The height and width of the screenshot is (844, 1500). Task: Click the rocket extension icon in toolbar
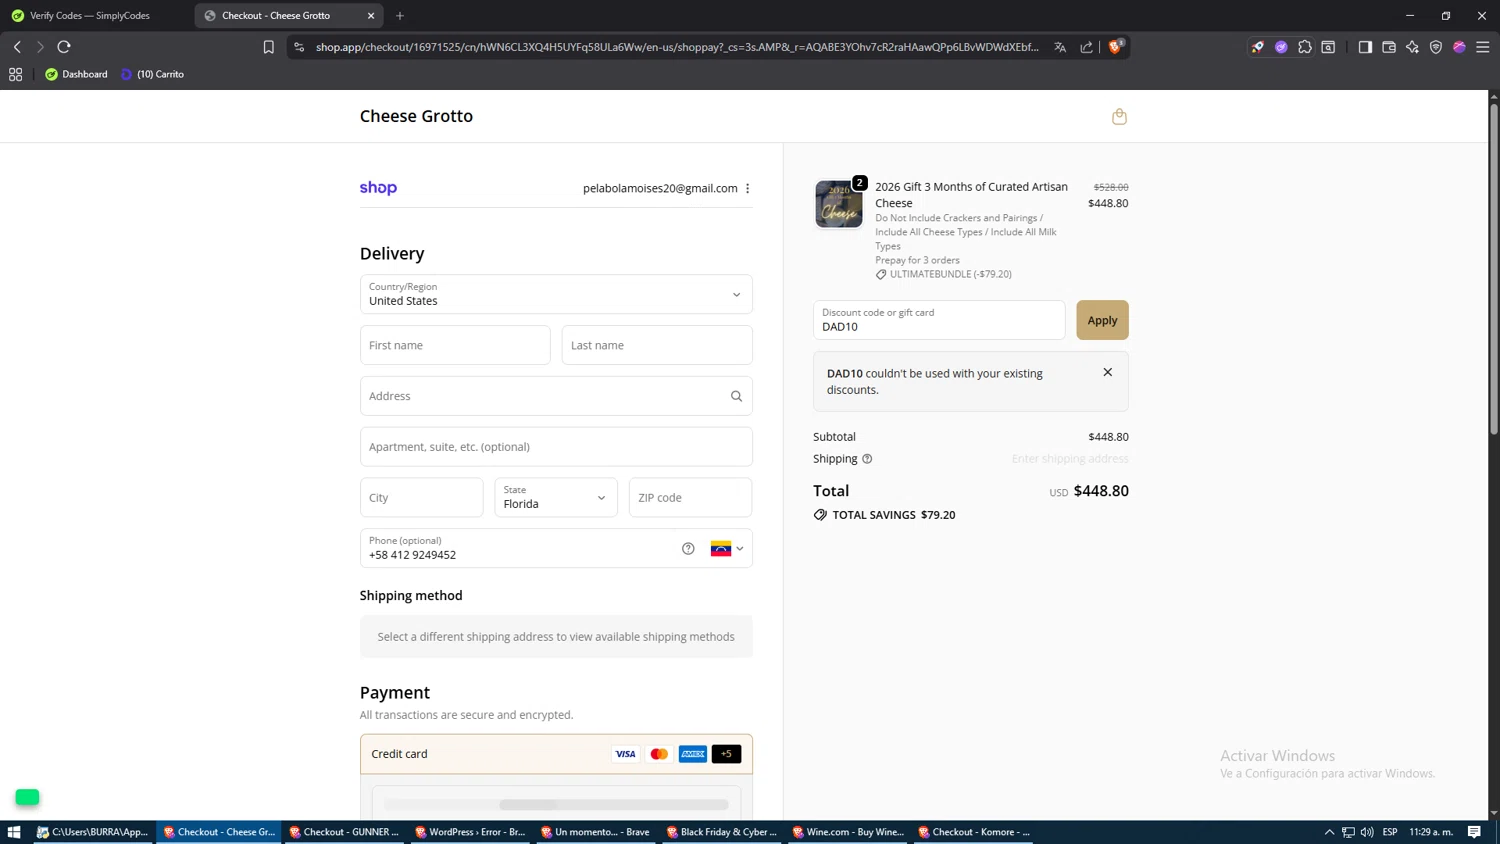click(x=1258, y=47)
